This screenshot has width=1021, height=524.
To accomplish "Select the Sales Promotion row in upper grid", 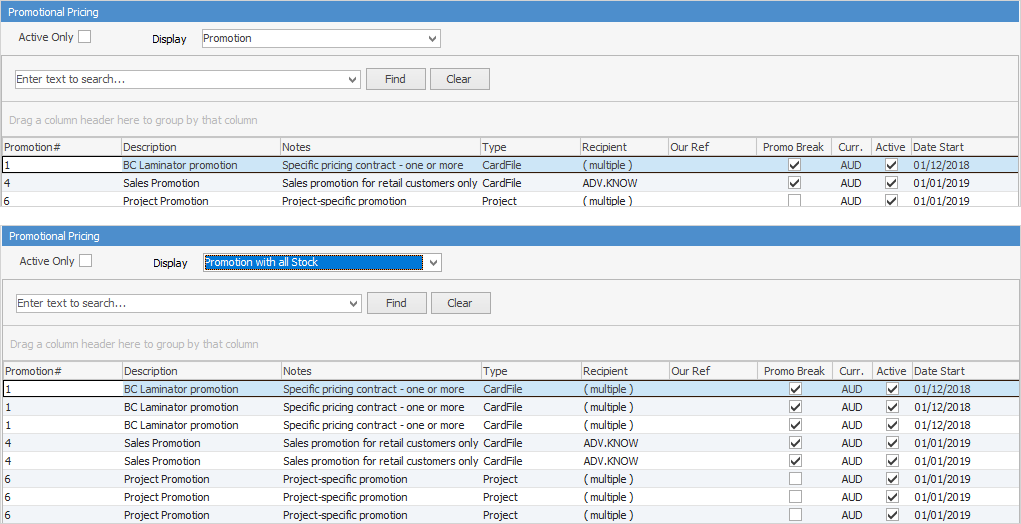I will click(161, 183).
